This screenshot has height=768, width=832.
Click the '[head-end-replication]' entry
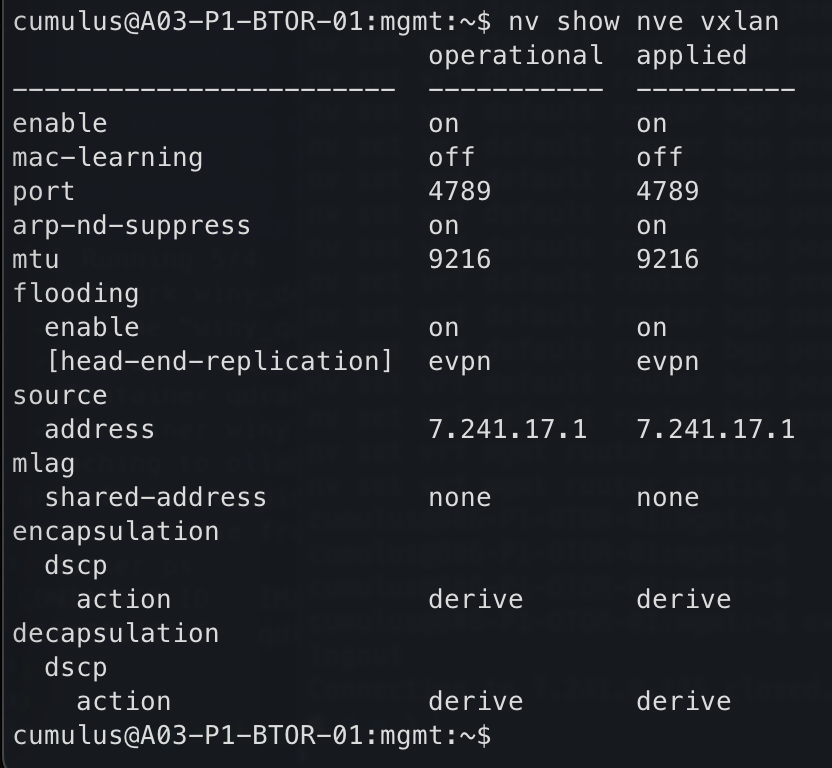tap(219, 361)
